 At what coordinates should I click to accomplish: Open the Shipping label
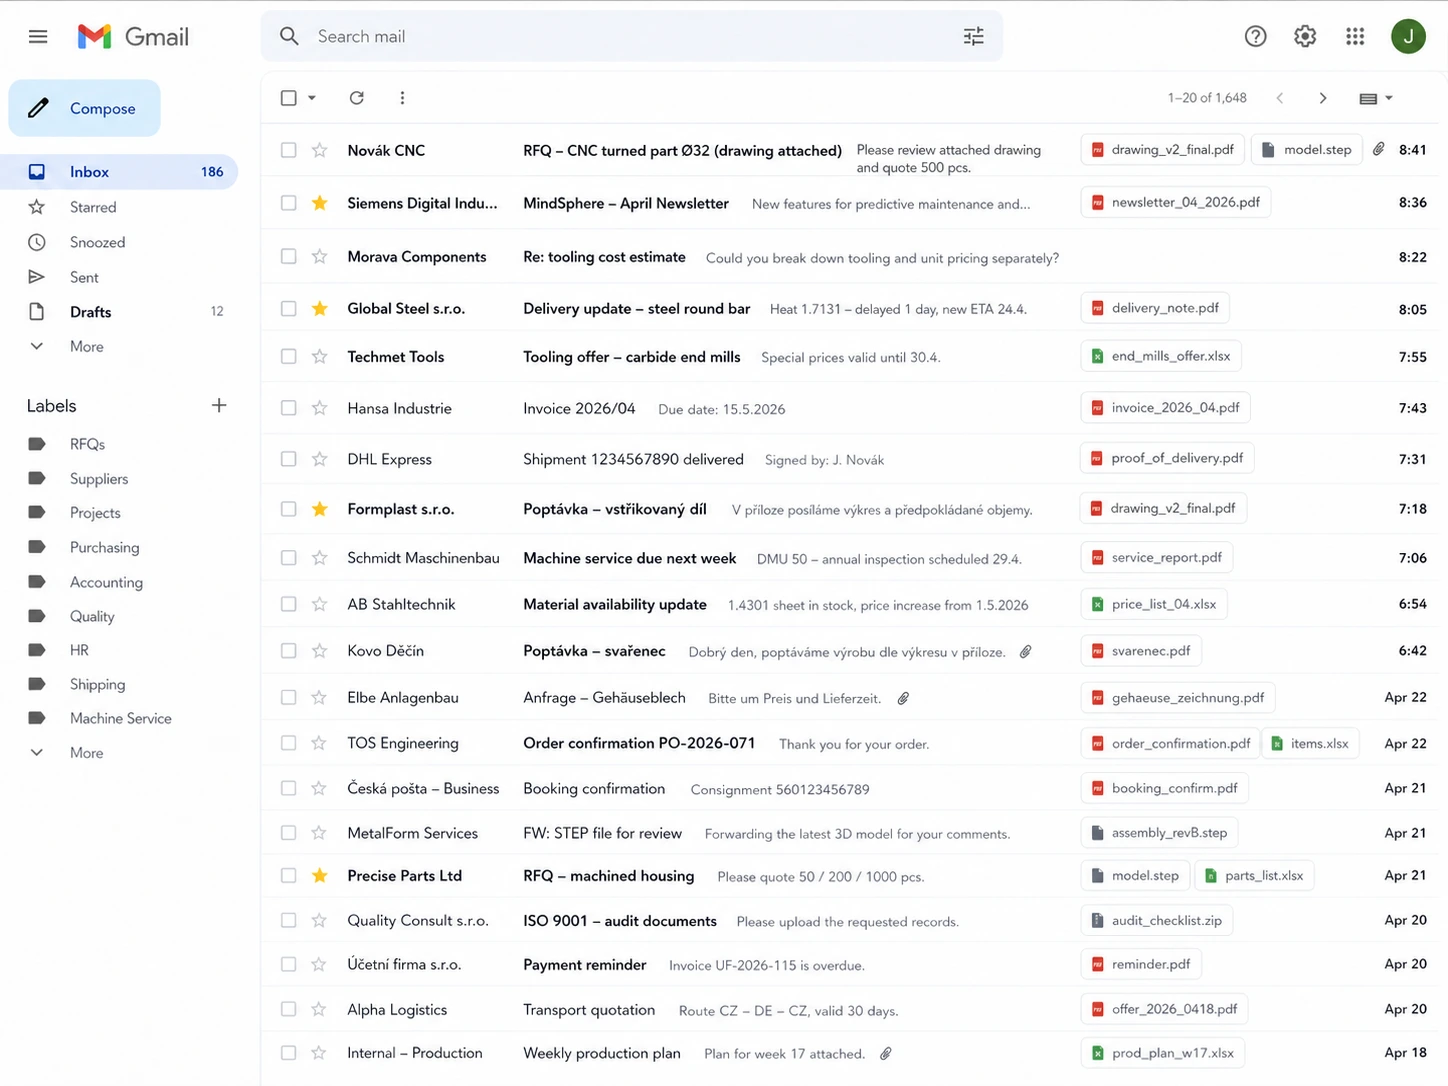(97, 684)
